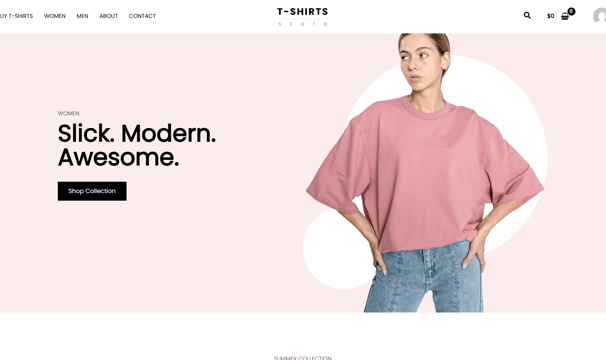Click the Shop Collection button
Image resolution: width=606 pixels, height=360 pixels.
[92, 191]
